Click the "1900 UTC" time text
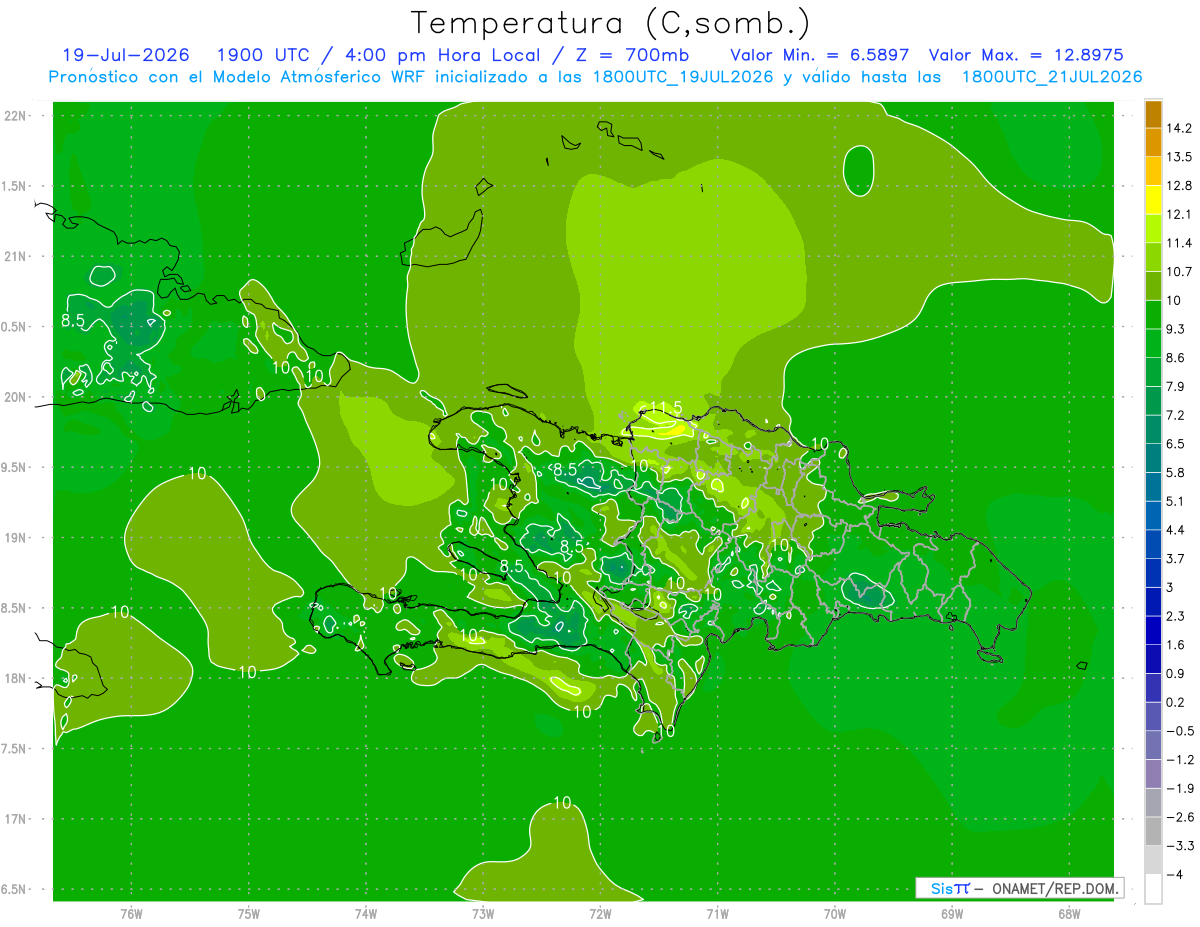 point(263,55)
